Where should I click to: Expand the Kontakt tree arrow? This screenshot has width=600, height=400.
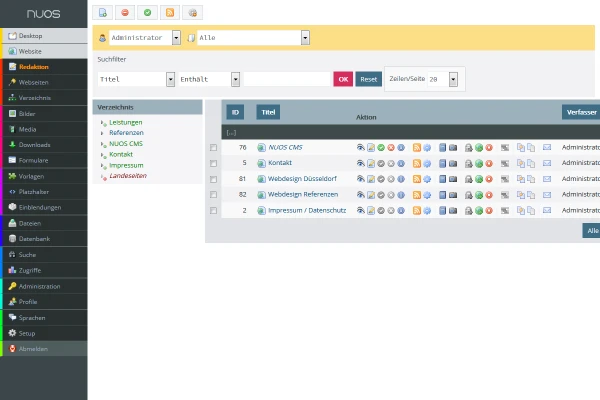click(x=103, y=155)
